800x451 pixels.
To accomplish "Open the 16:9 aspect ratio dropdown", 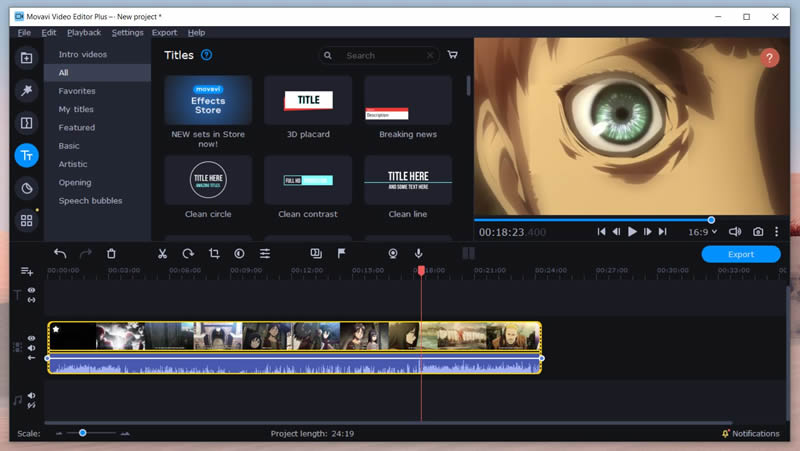I will click(x=703, y=232).
